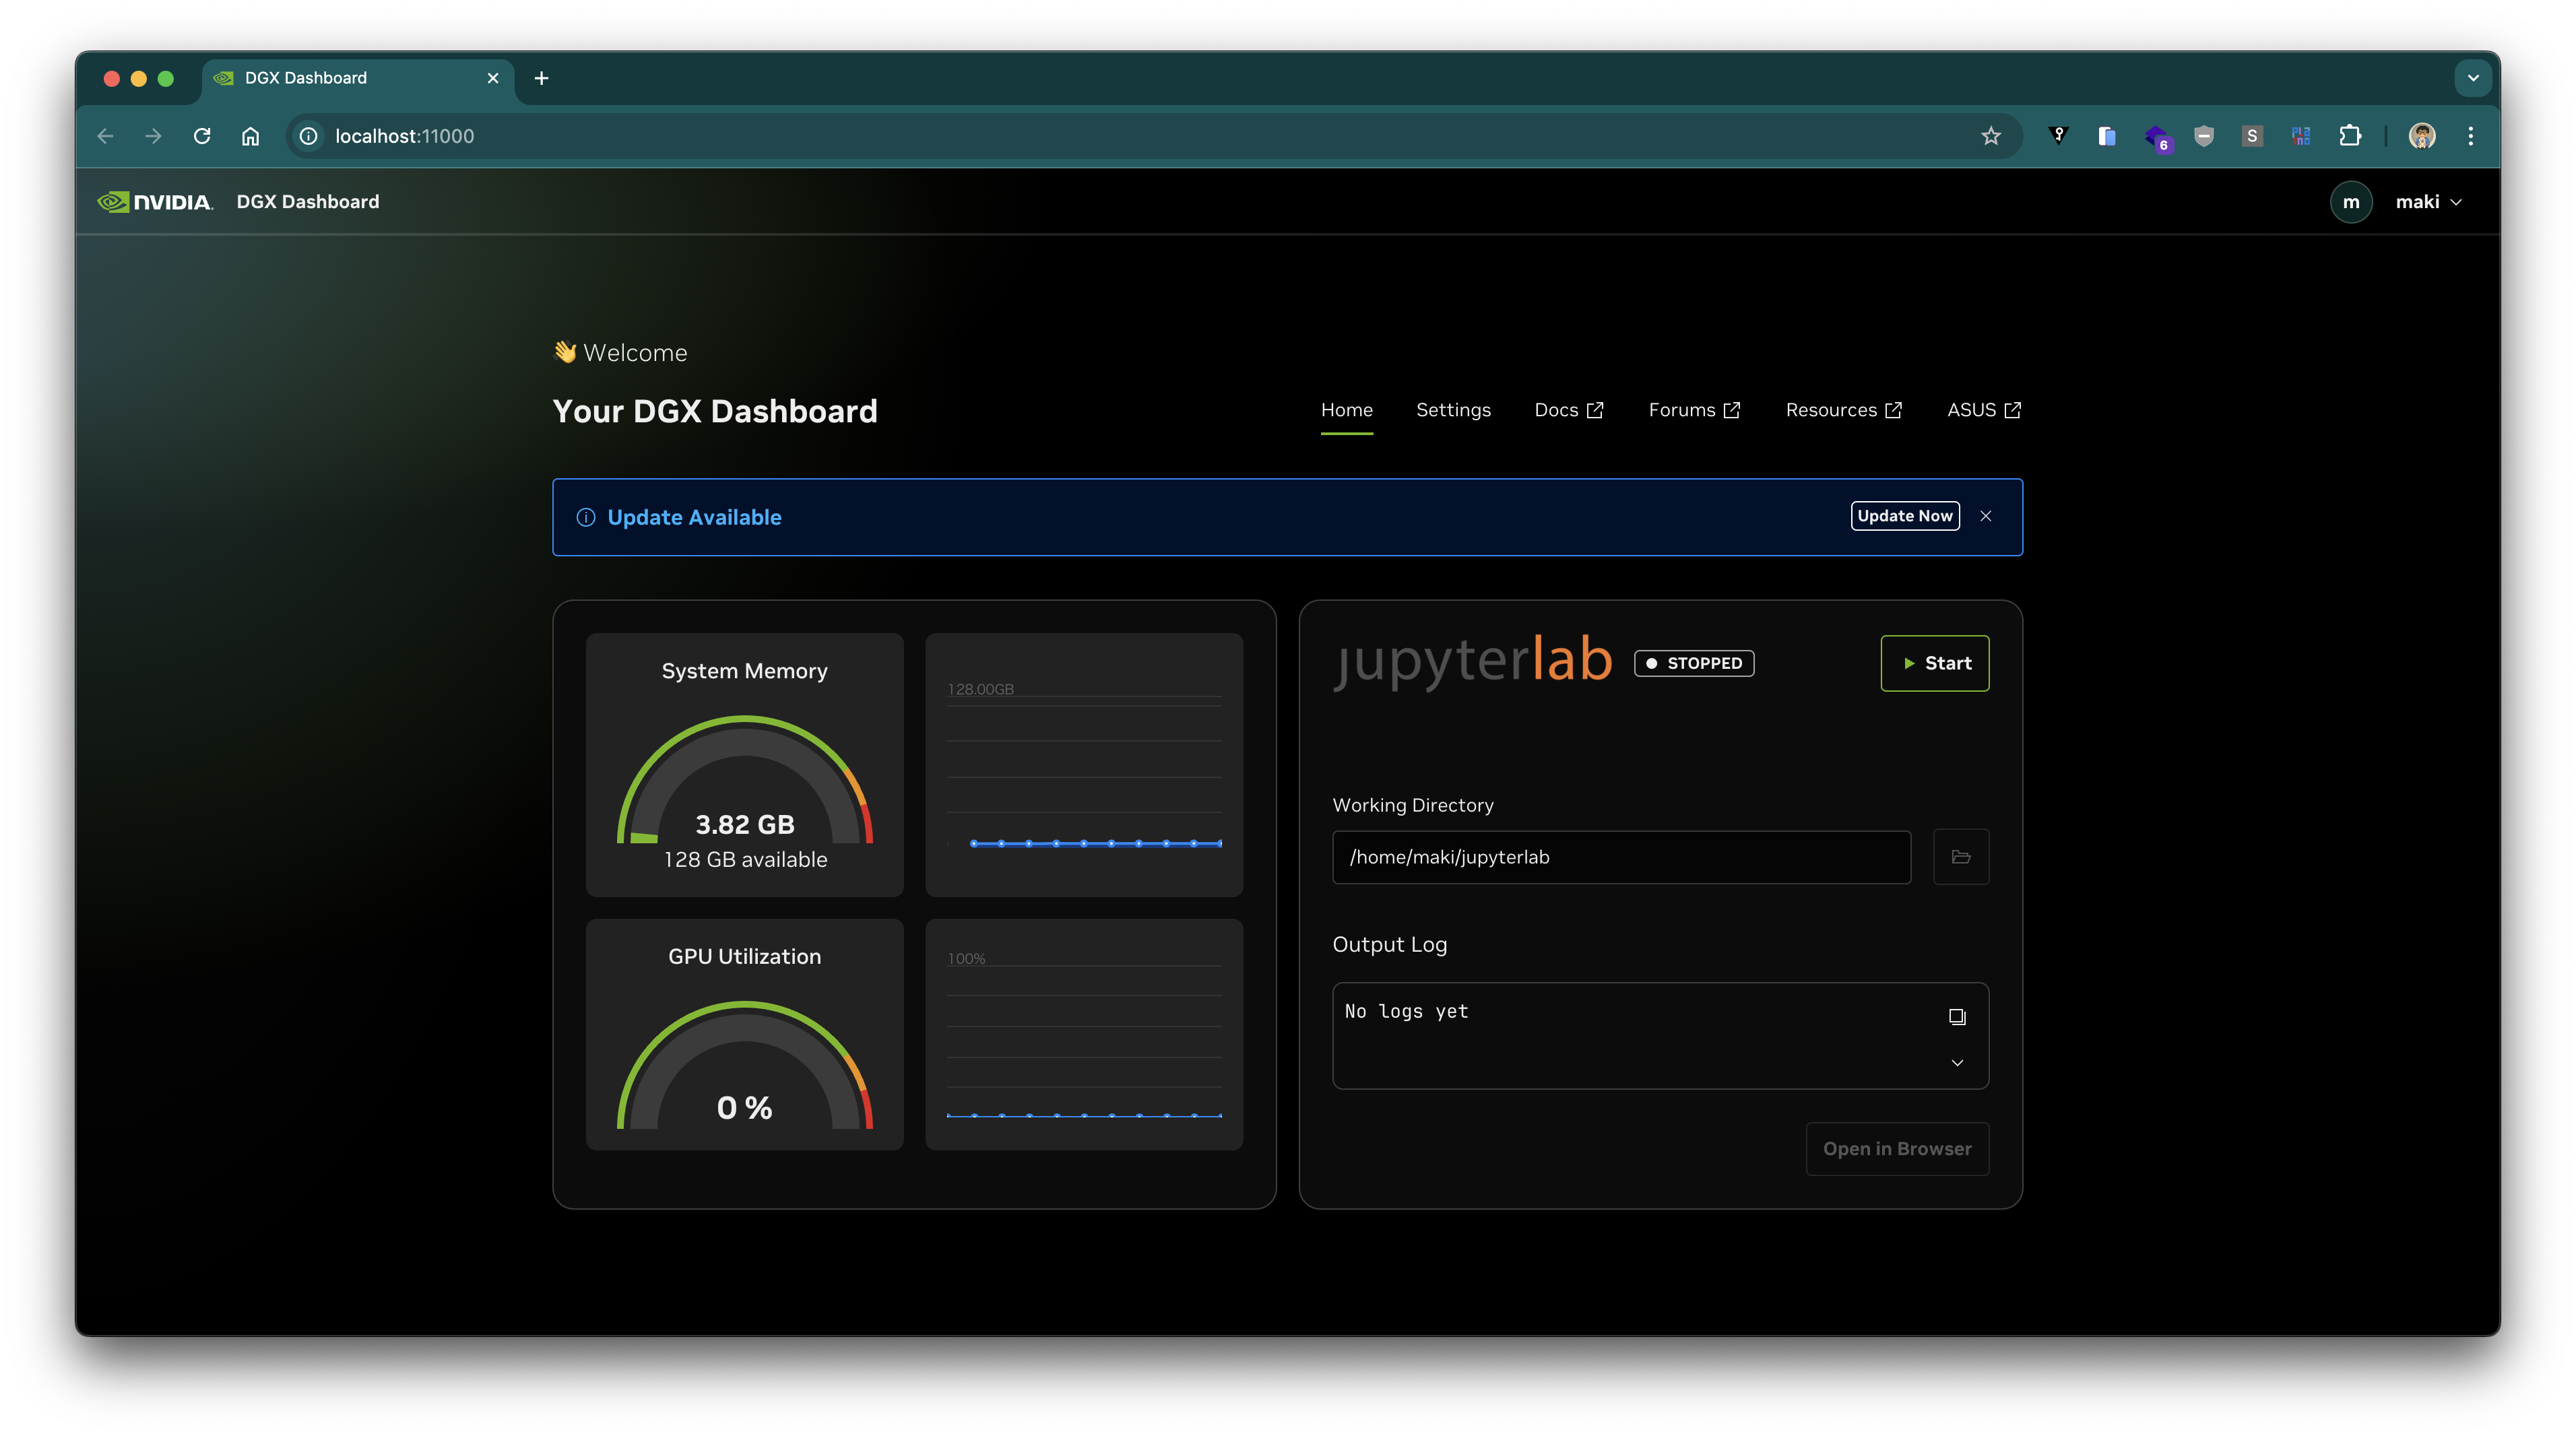Screen dimensions: 2576x1436
Task: Copy output log with copy icon
Action: coord(1957,1017)
